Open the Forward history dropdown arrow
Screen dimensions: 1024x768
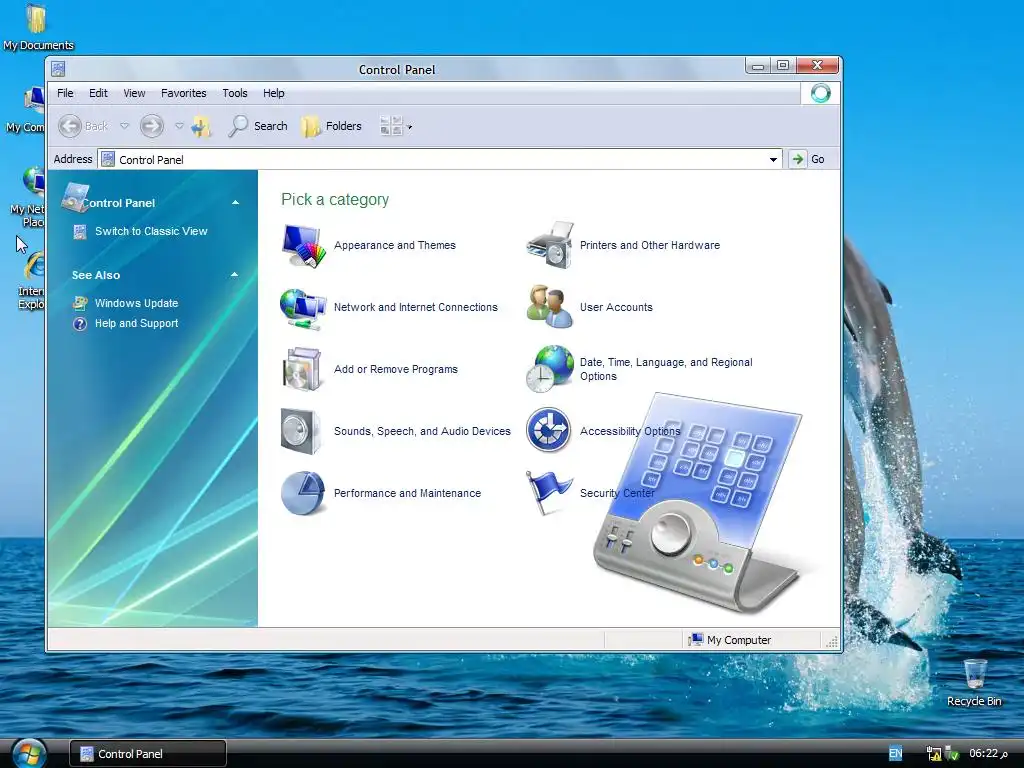[179, 126]
